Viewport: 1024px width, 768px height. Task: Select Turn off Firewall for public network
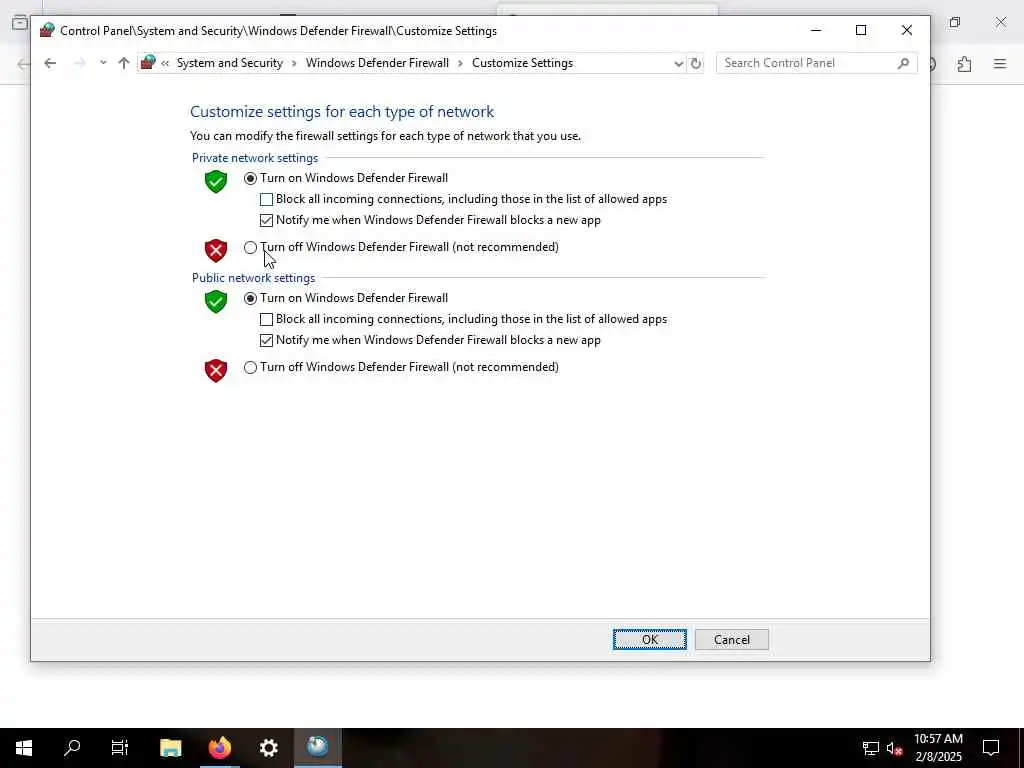pos(250,368)
